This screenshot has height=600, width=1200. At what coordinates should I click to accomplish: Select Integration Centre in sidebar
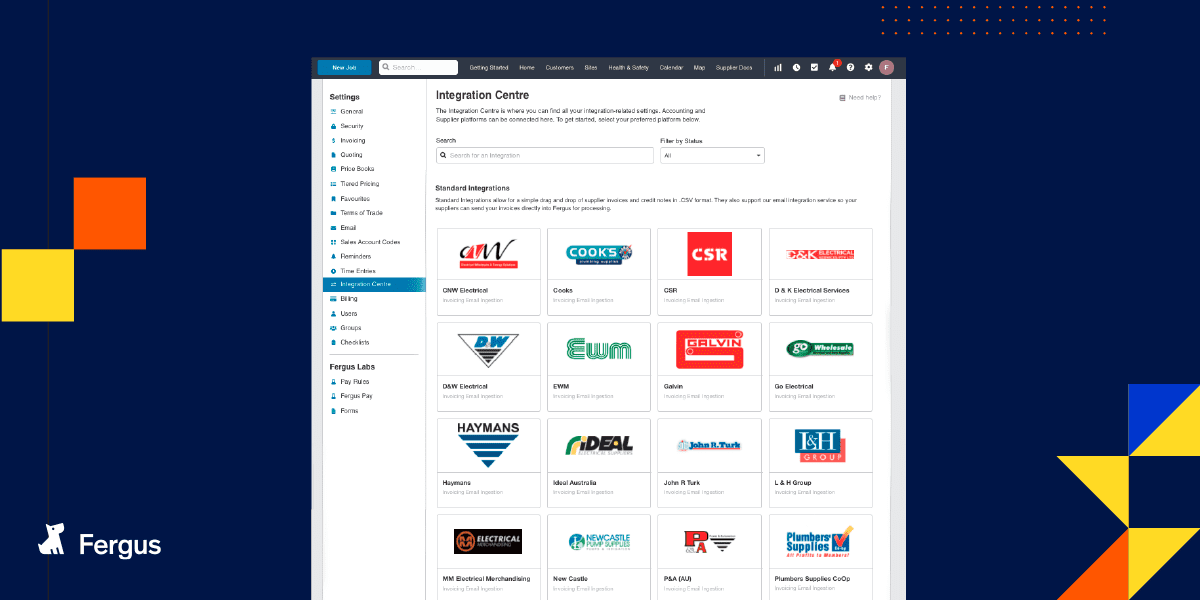pos(374,284)
